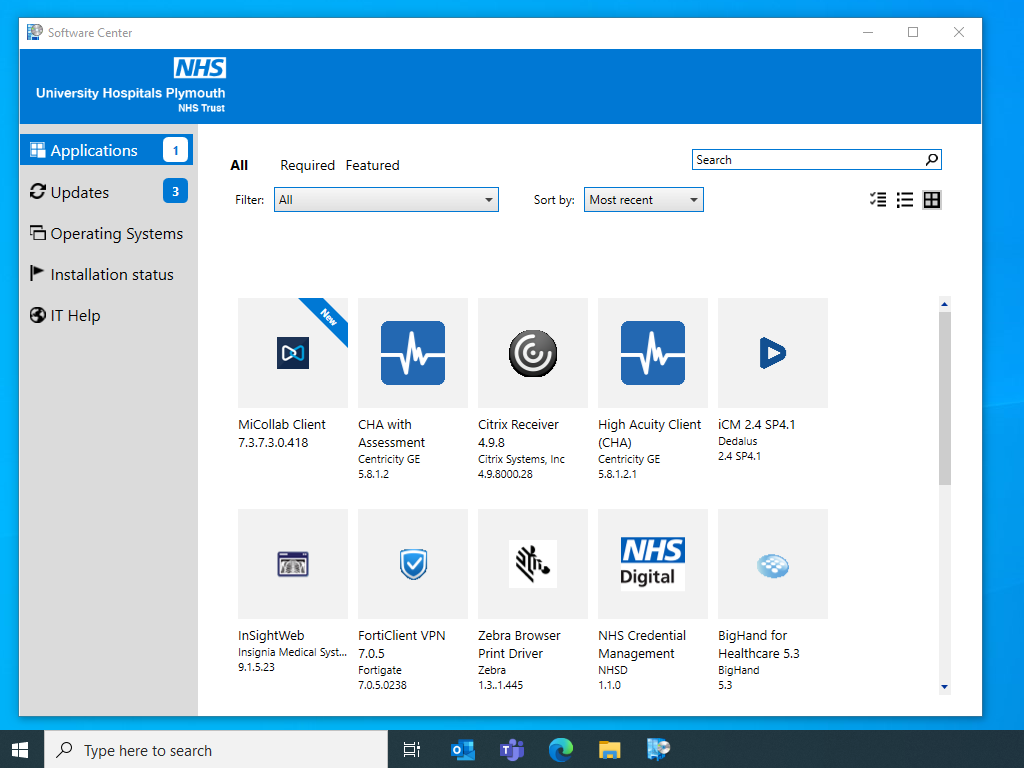
Task: Click the BigHand for Healthcare 5.3 title
Action: coord(758,644)
